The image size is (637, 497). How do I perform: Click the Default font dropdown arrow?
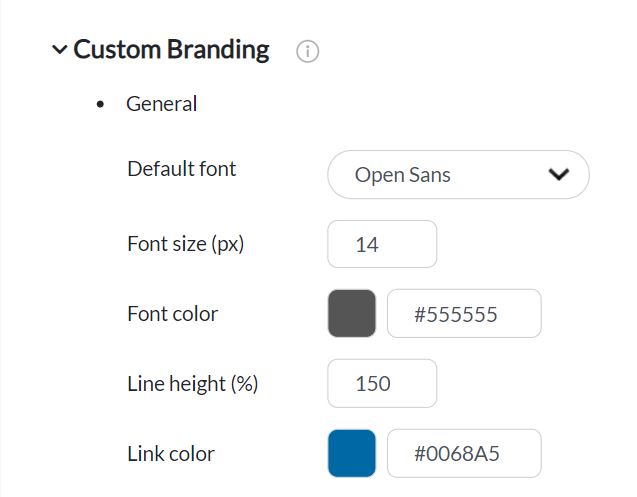pyautogui.click(x=559, y=174)
